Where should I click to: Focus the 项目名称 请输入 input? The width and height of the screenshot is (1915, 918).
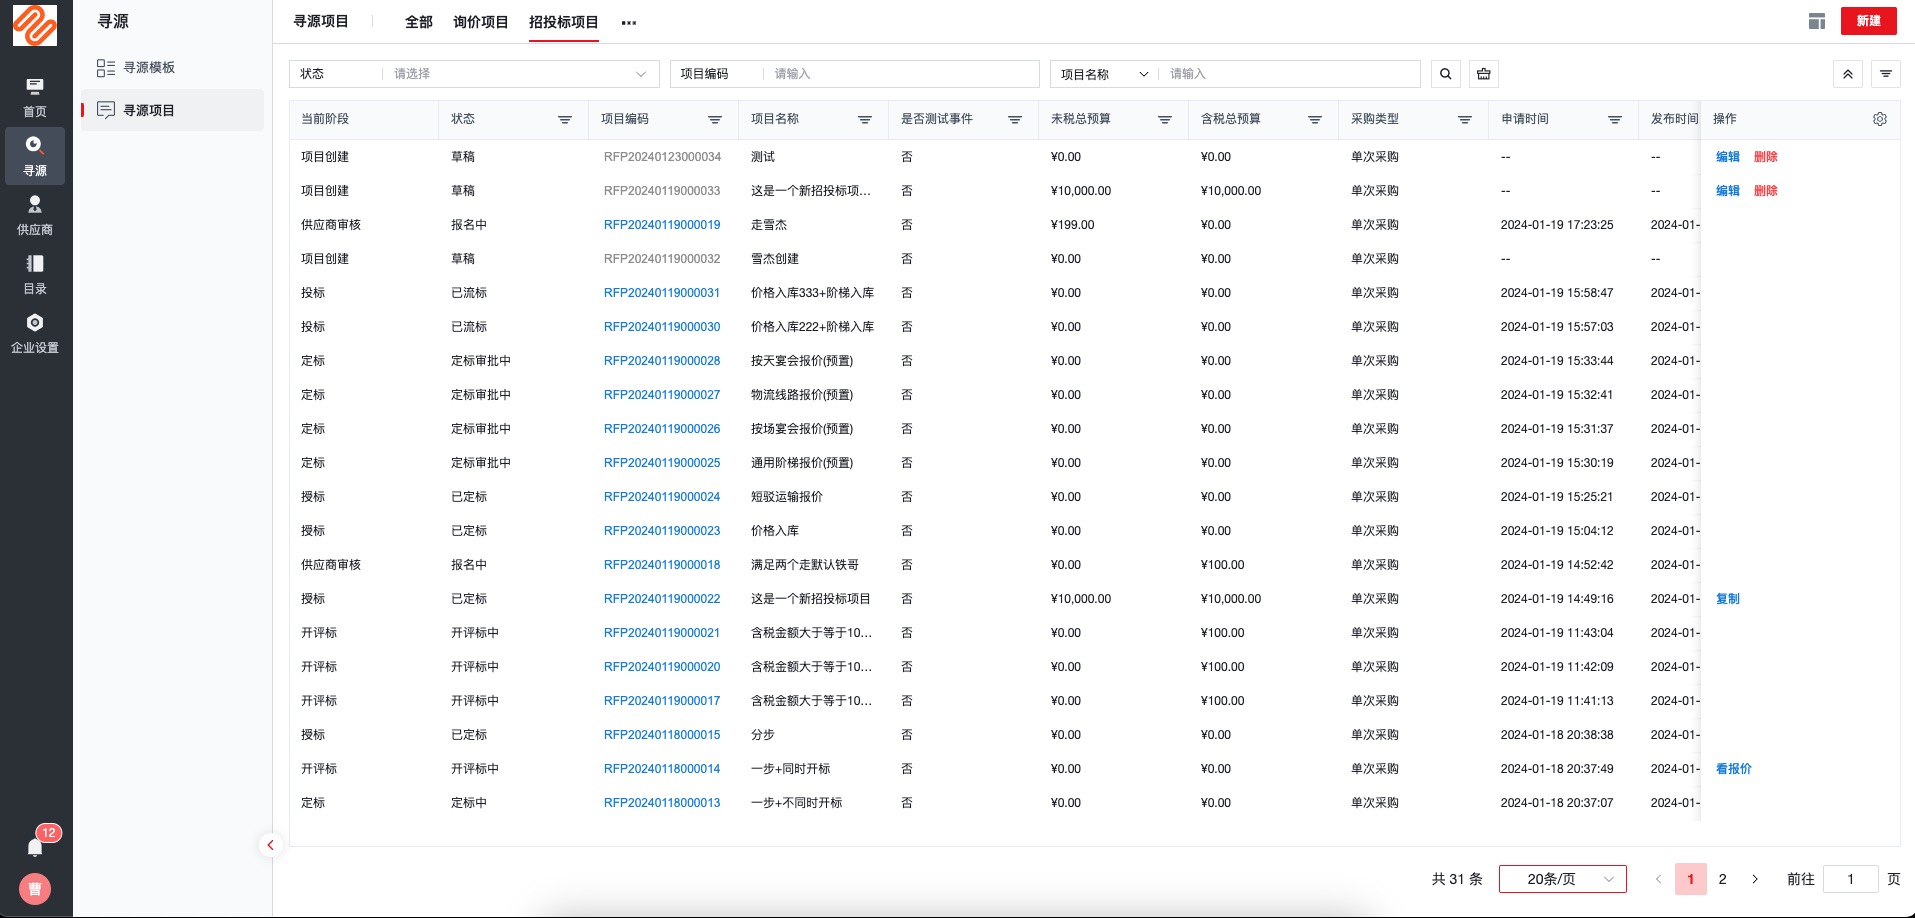tap(1290, 74)
